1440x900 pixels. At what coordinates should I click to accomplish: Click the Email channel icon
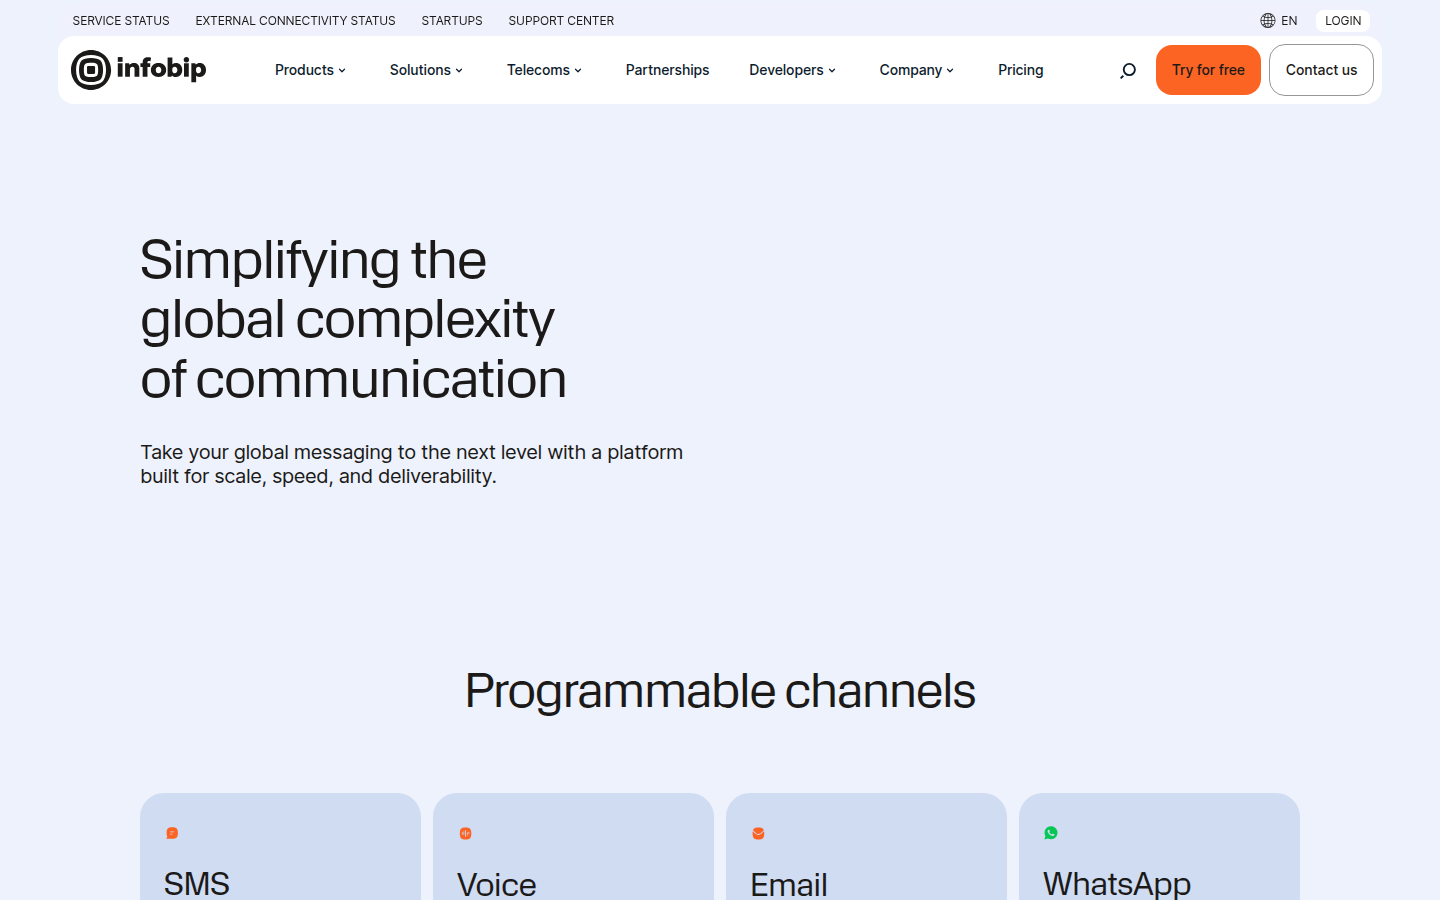(x=758, y=833)
